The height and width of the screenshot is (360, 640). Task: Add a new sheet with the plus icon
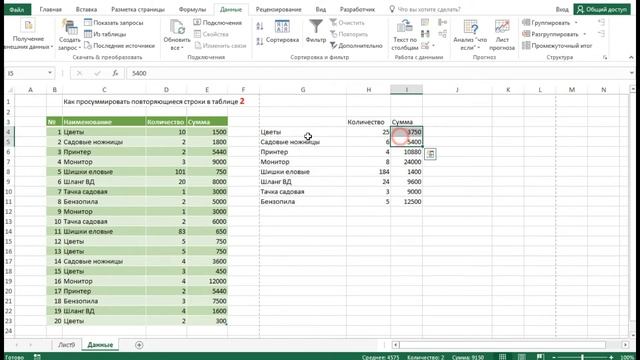pyautogui.click(x=139, y=345)
